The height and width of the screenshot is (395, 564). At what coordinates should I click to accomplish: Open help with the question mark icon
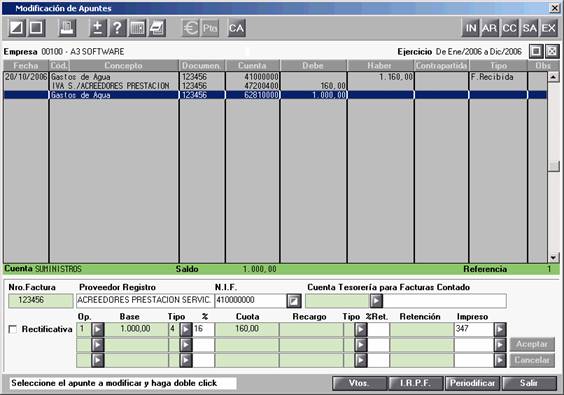tap(117, 28)
